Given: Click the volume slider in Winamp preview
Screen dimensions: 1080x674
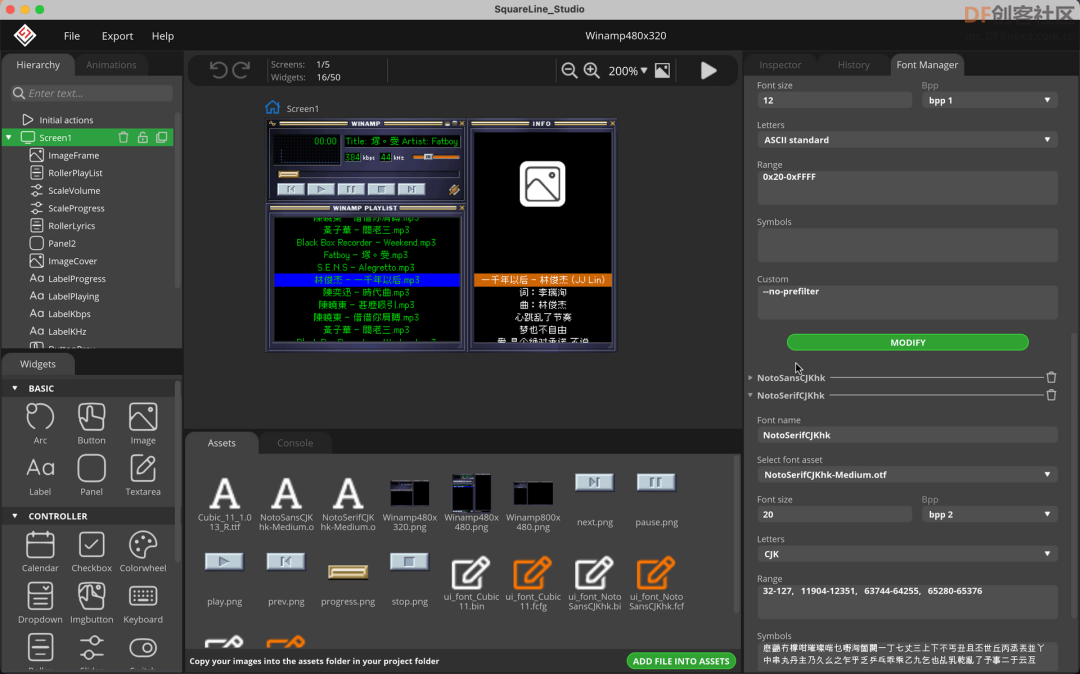Looking at the screenshot, I should tap(436, 157).
